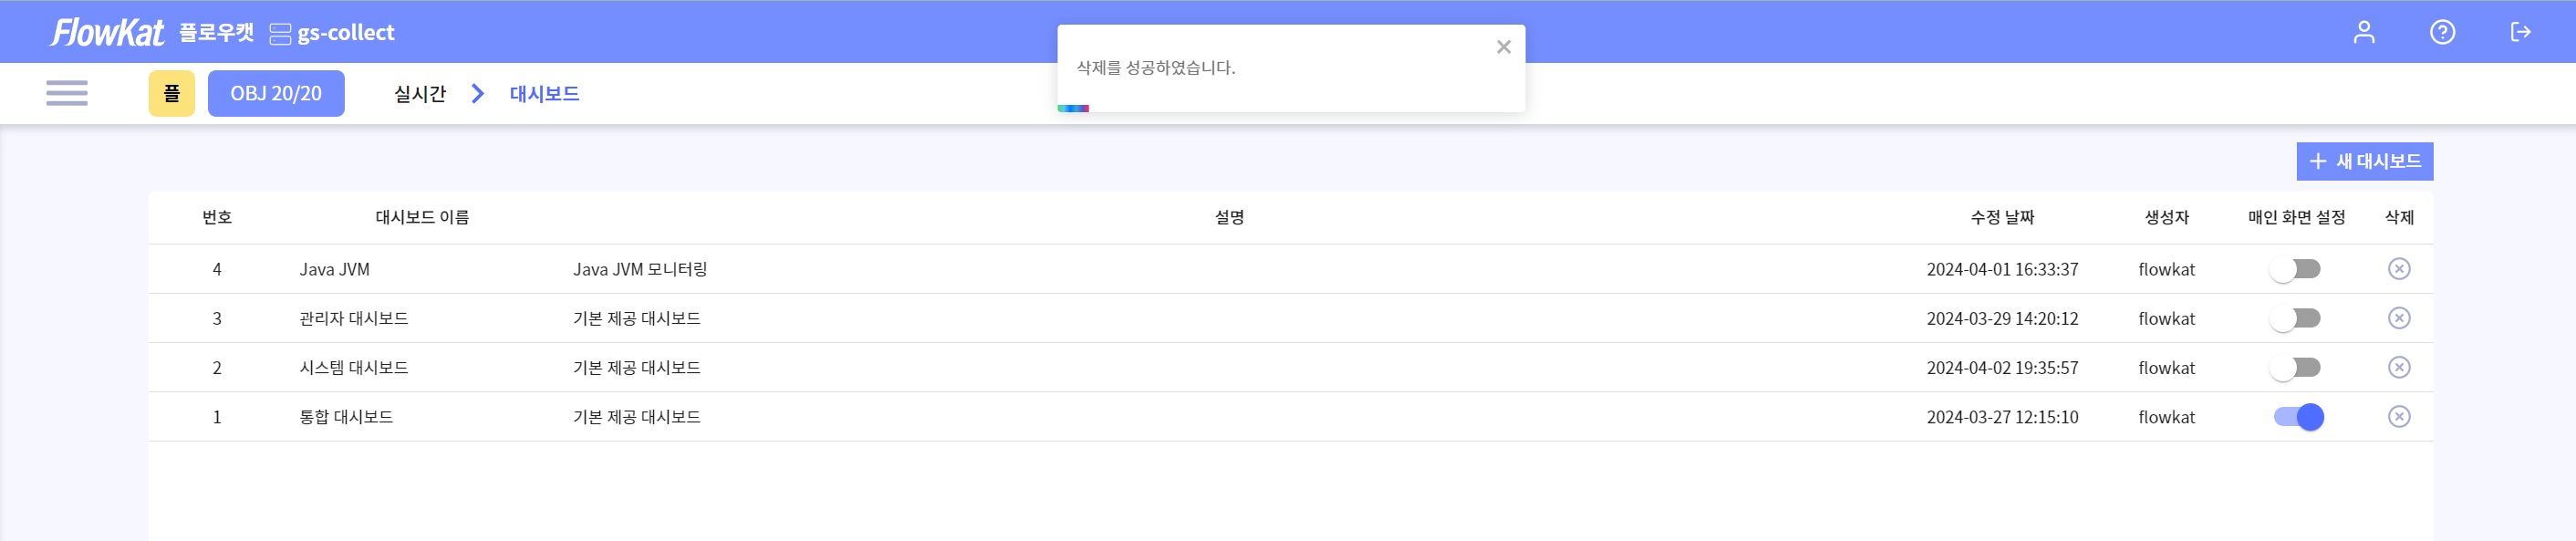Click the breadcrumb chevron after 실시간
This screenshot has width=2576, height=541.
(x=478, y=93)
